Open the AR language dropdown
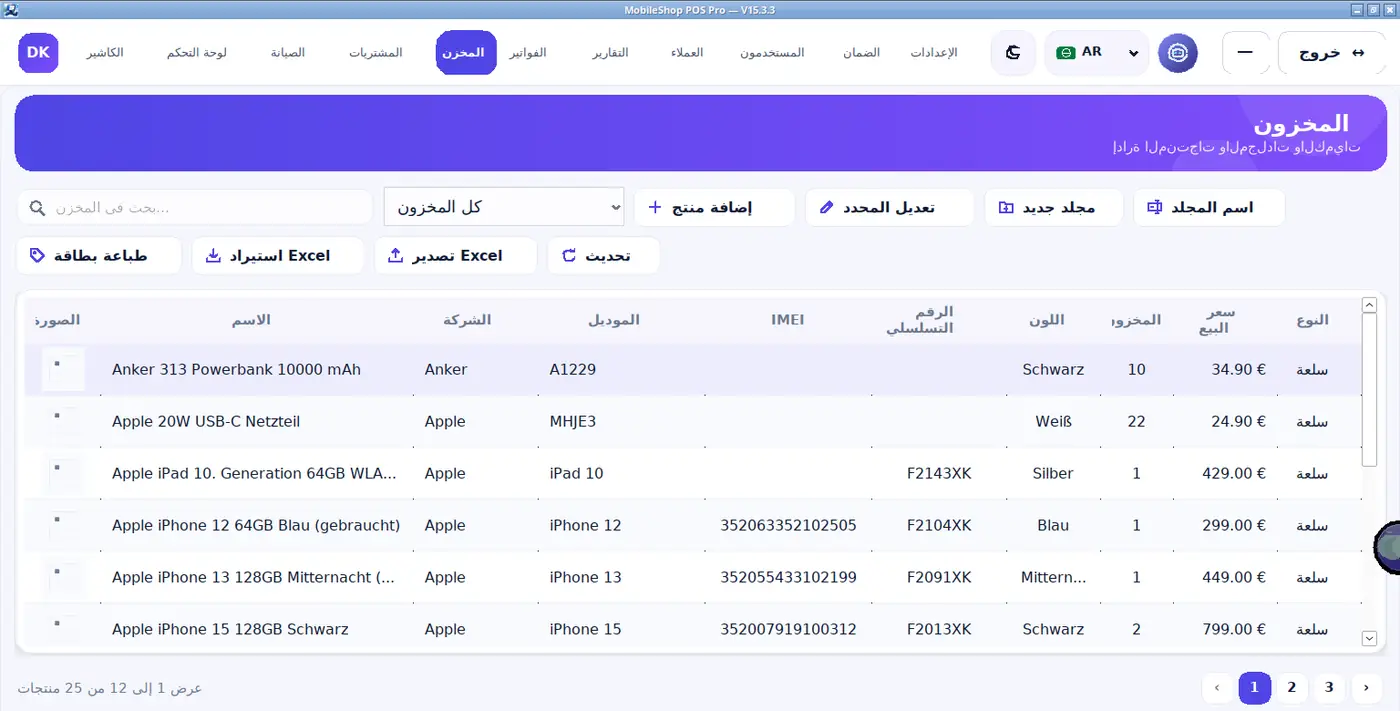The width and height of the screenshot is (1400, 711). [1098, 53]
